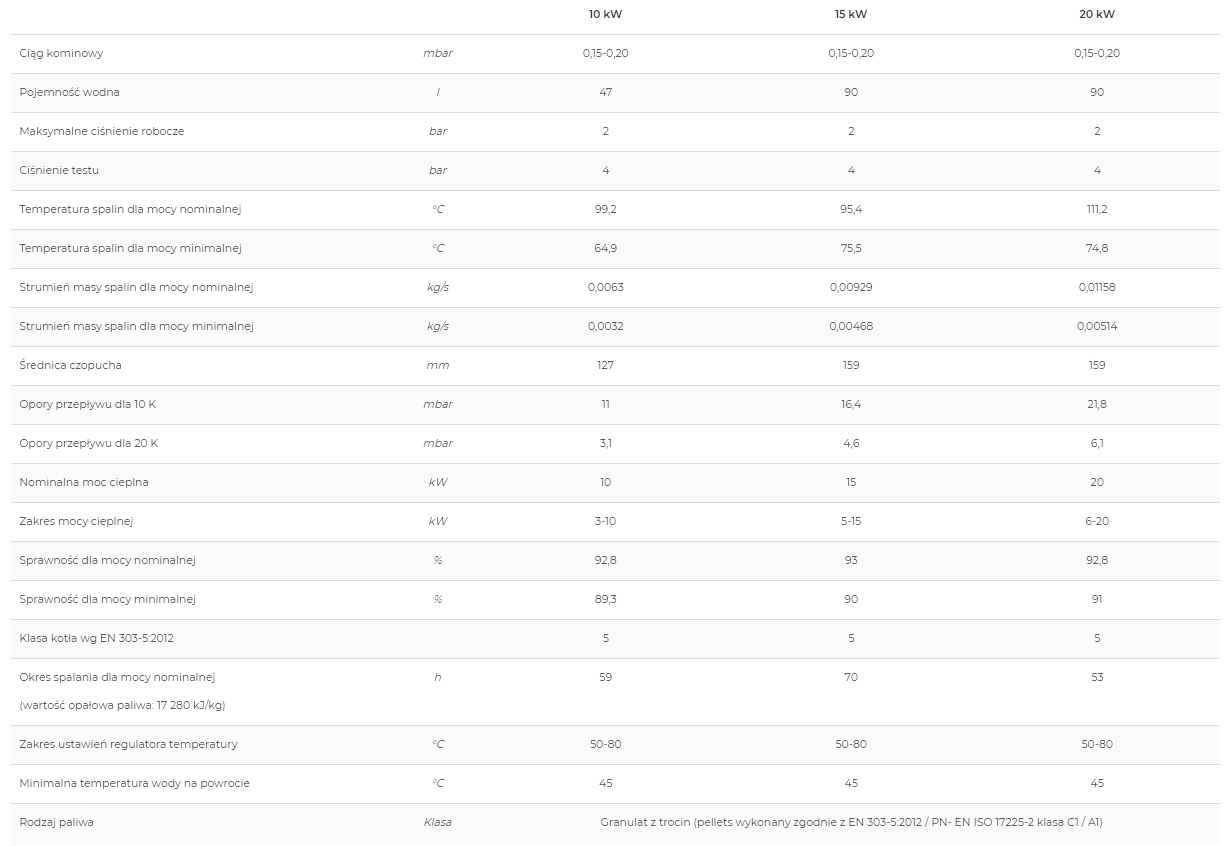Image resolution: width=1224 pixels, height=846 pixels.
Task: Click the Ciśnienie testu row label
Action: [x=59, y=170]
